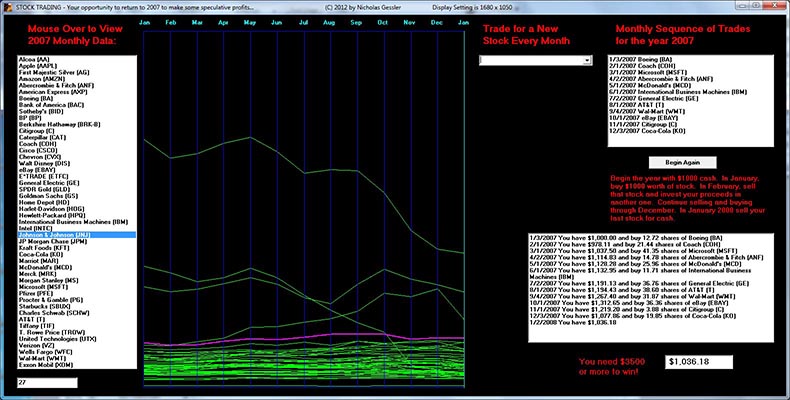Select Tiffany (TIF) in the stock list

pyautogui.click(x=77, y=326)
